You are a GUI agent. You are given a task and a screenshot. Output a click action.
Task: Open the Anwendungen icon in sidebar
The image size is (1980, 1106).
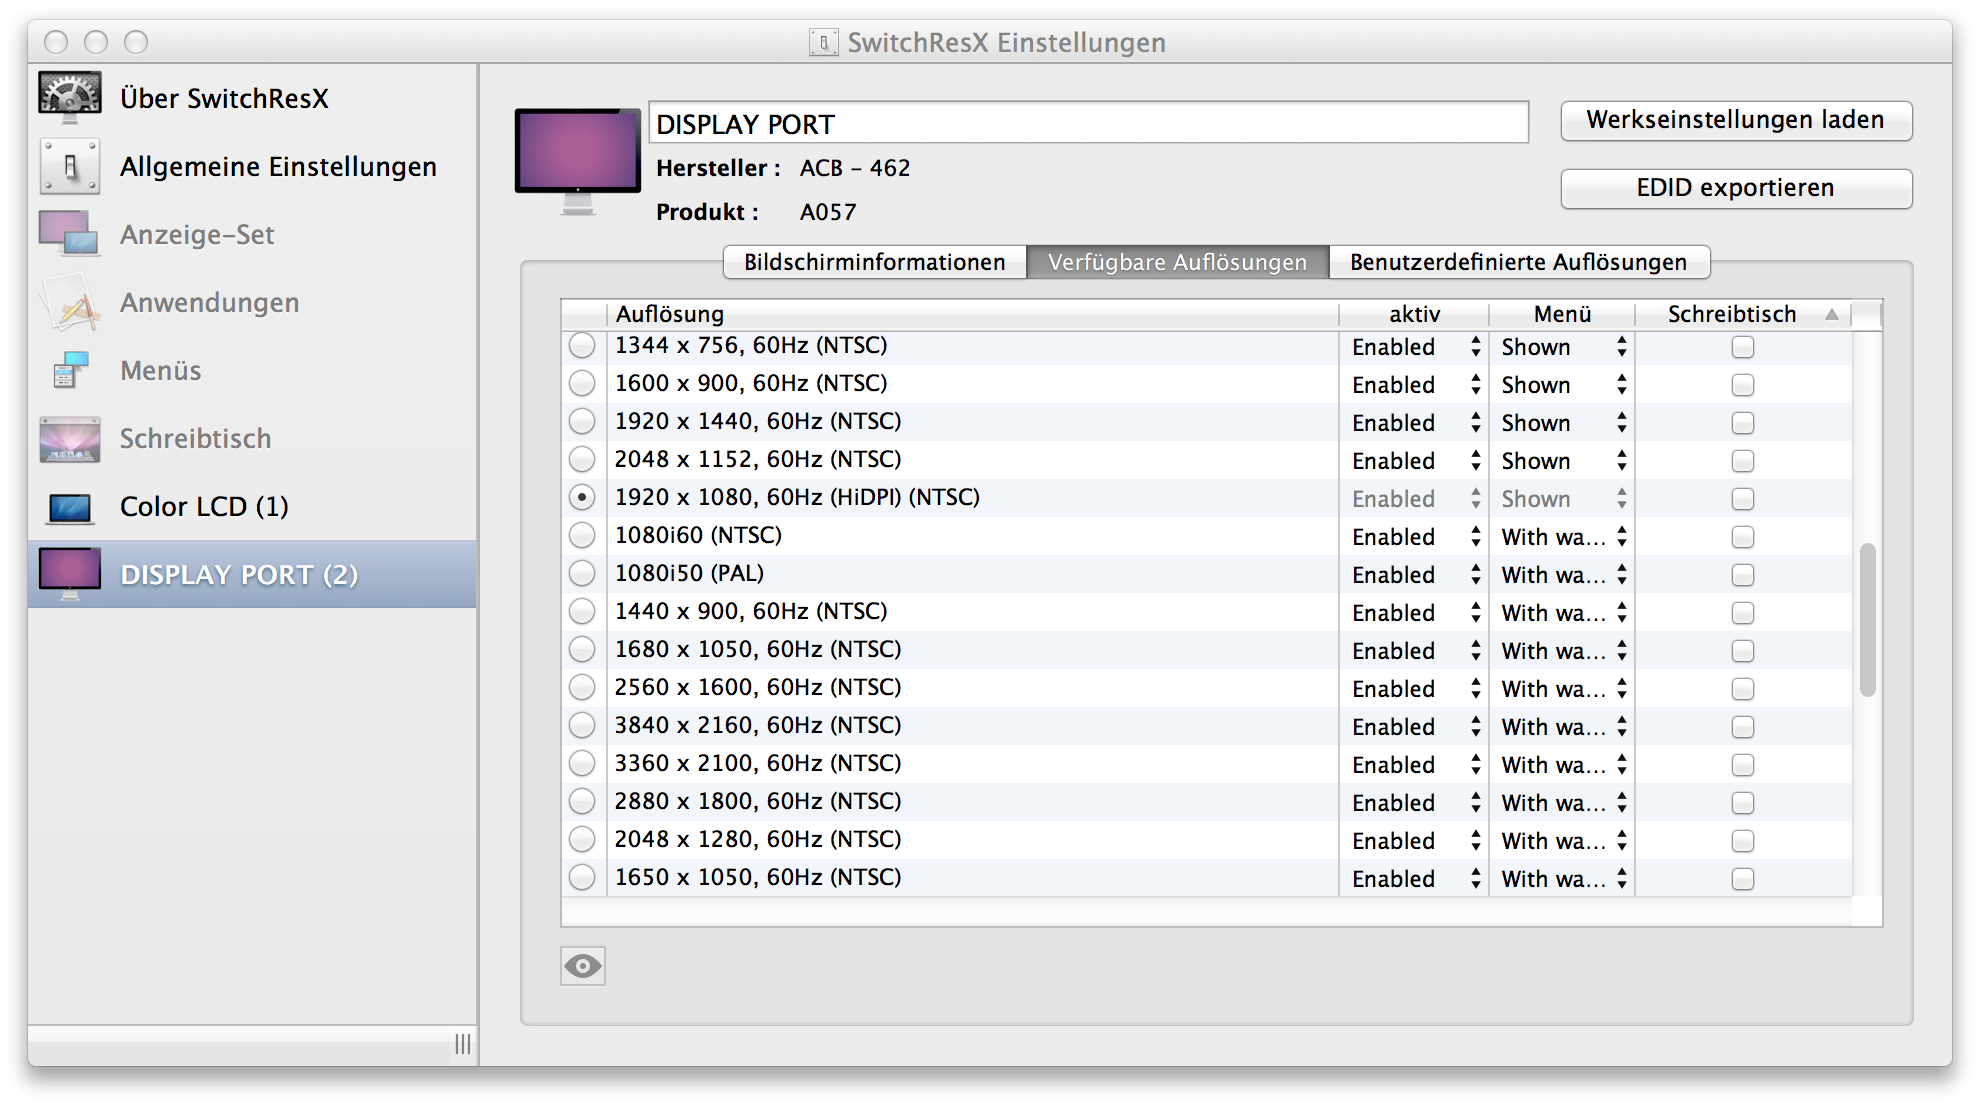click(70, 302)
